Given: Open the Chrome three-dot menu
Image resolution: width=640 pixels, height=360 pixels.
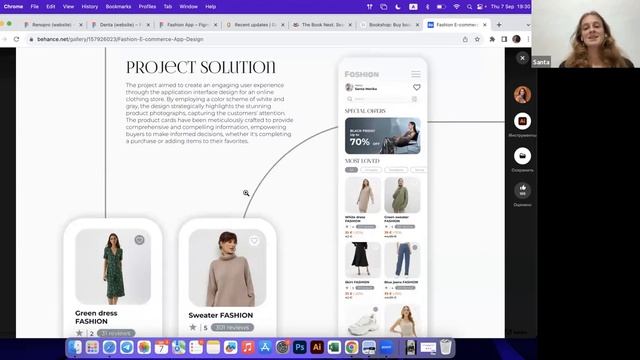Looking at the screenshot, I should (x=528, y=39).
